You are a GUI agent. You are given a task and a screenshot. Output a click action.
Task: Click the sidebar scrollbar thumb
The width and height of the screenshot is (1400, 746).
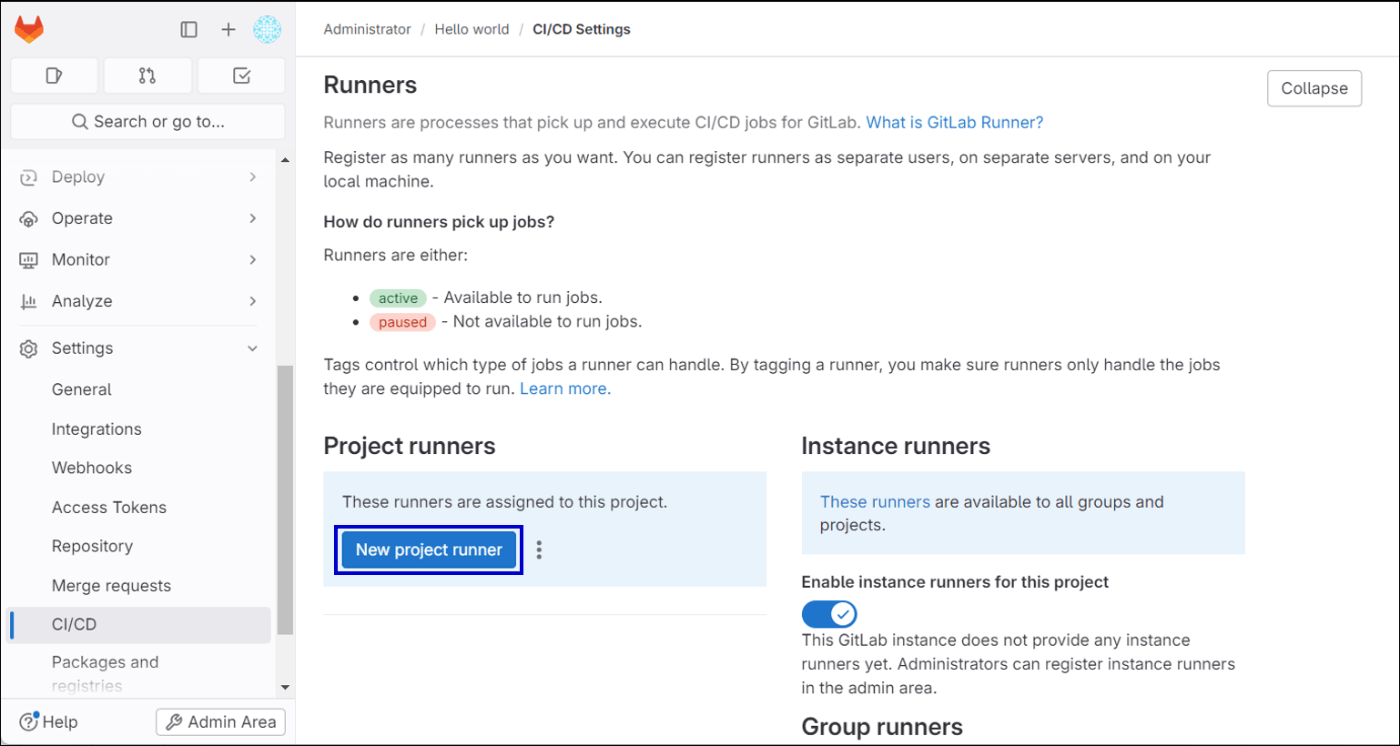click(285, 499)
